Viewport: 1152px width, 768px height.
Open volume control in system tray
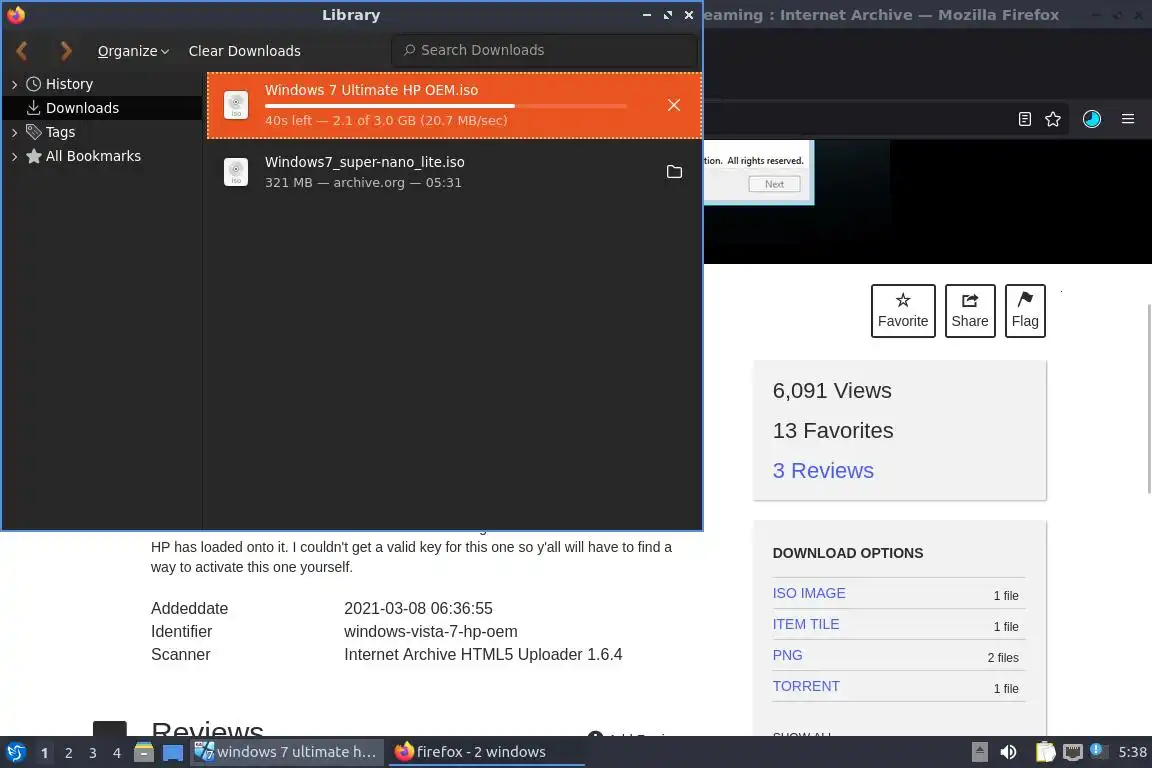(x=1009, y=752)
